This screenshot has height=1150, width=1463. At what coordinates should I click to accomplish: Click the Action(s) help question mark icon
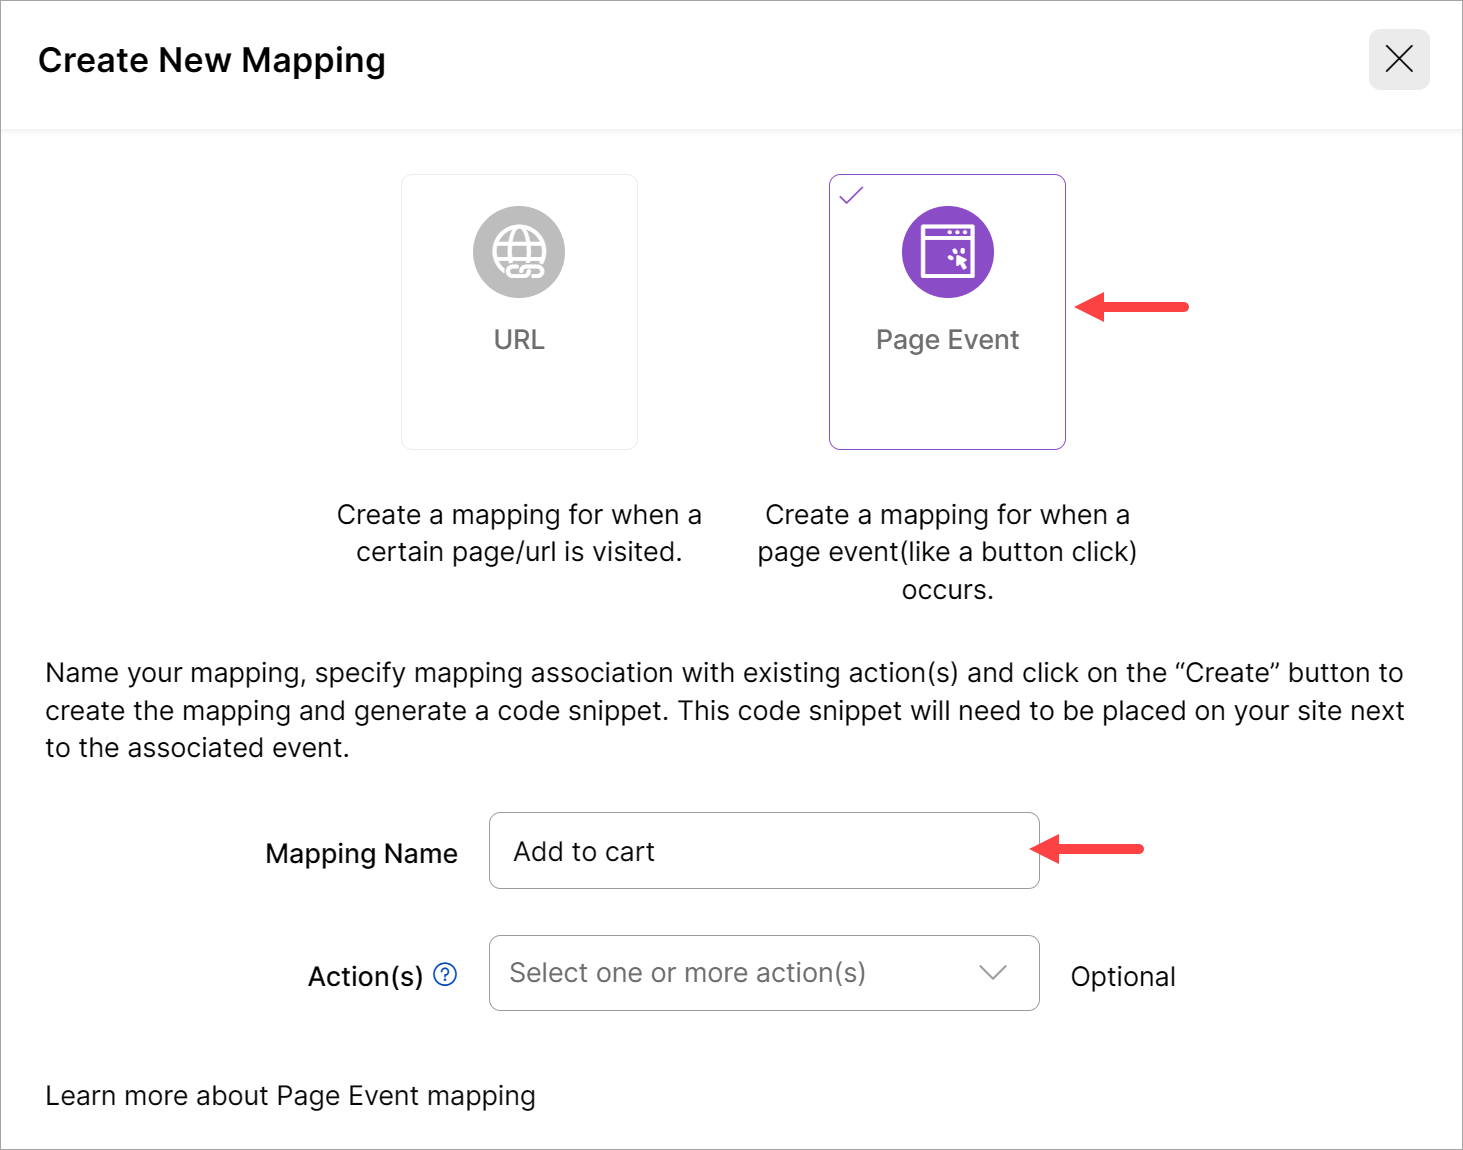point(445,975)
